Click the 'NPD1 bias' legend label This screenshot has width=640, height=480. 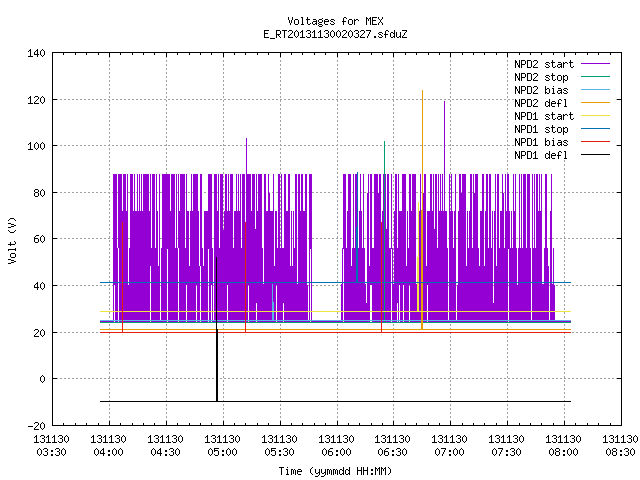pos(541,142)
